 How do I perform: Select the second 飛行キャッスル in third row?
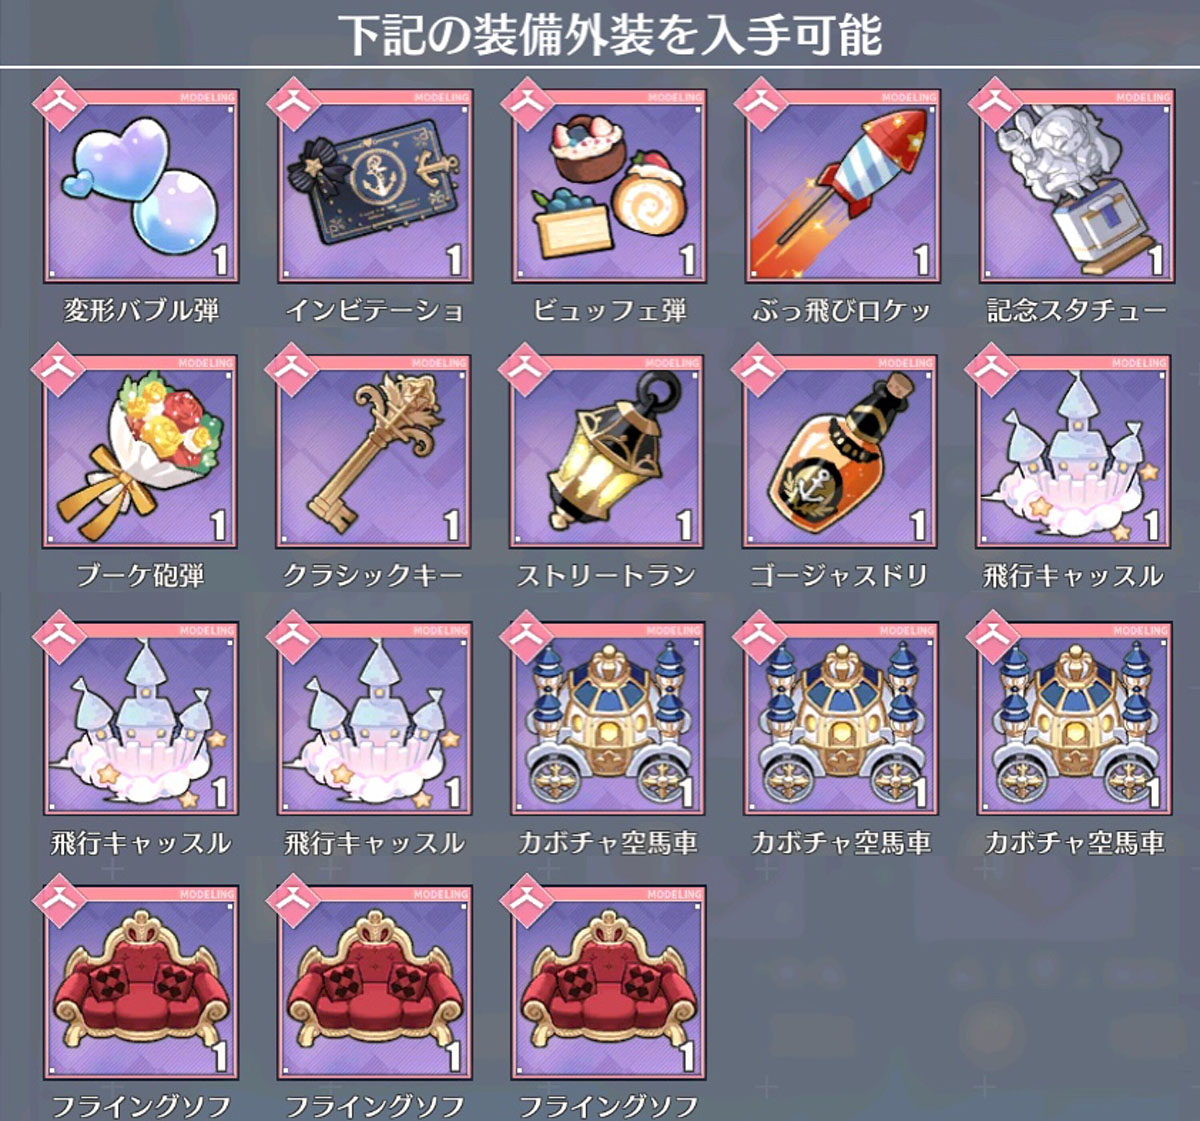[x=374, y=719]
